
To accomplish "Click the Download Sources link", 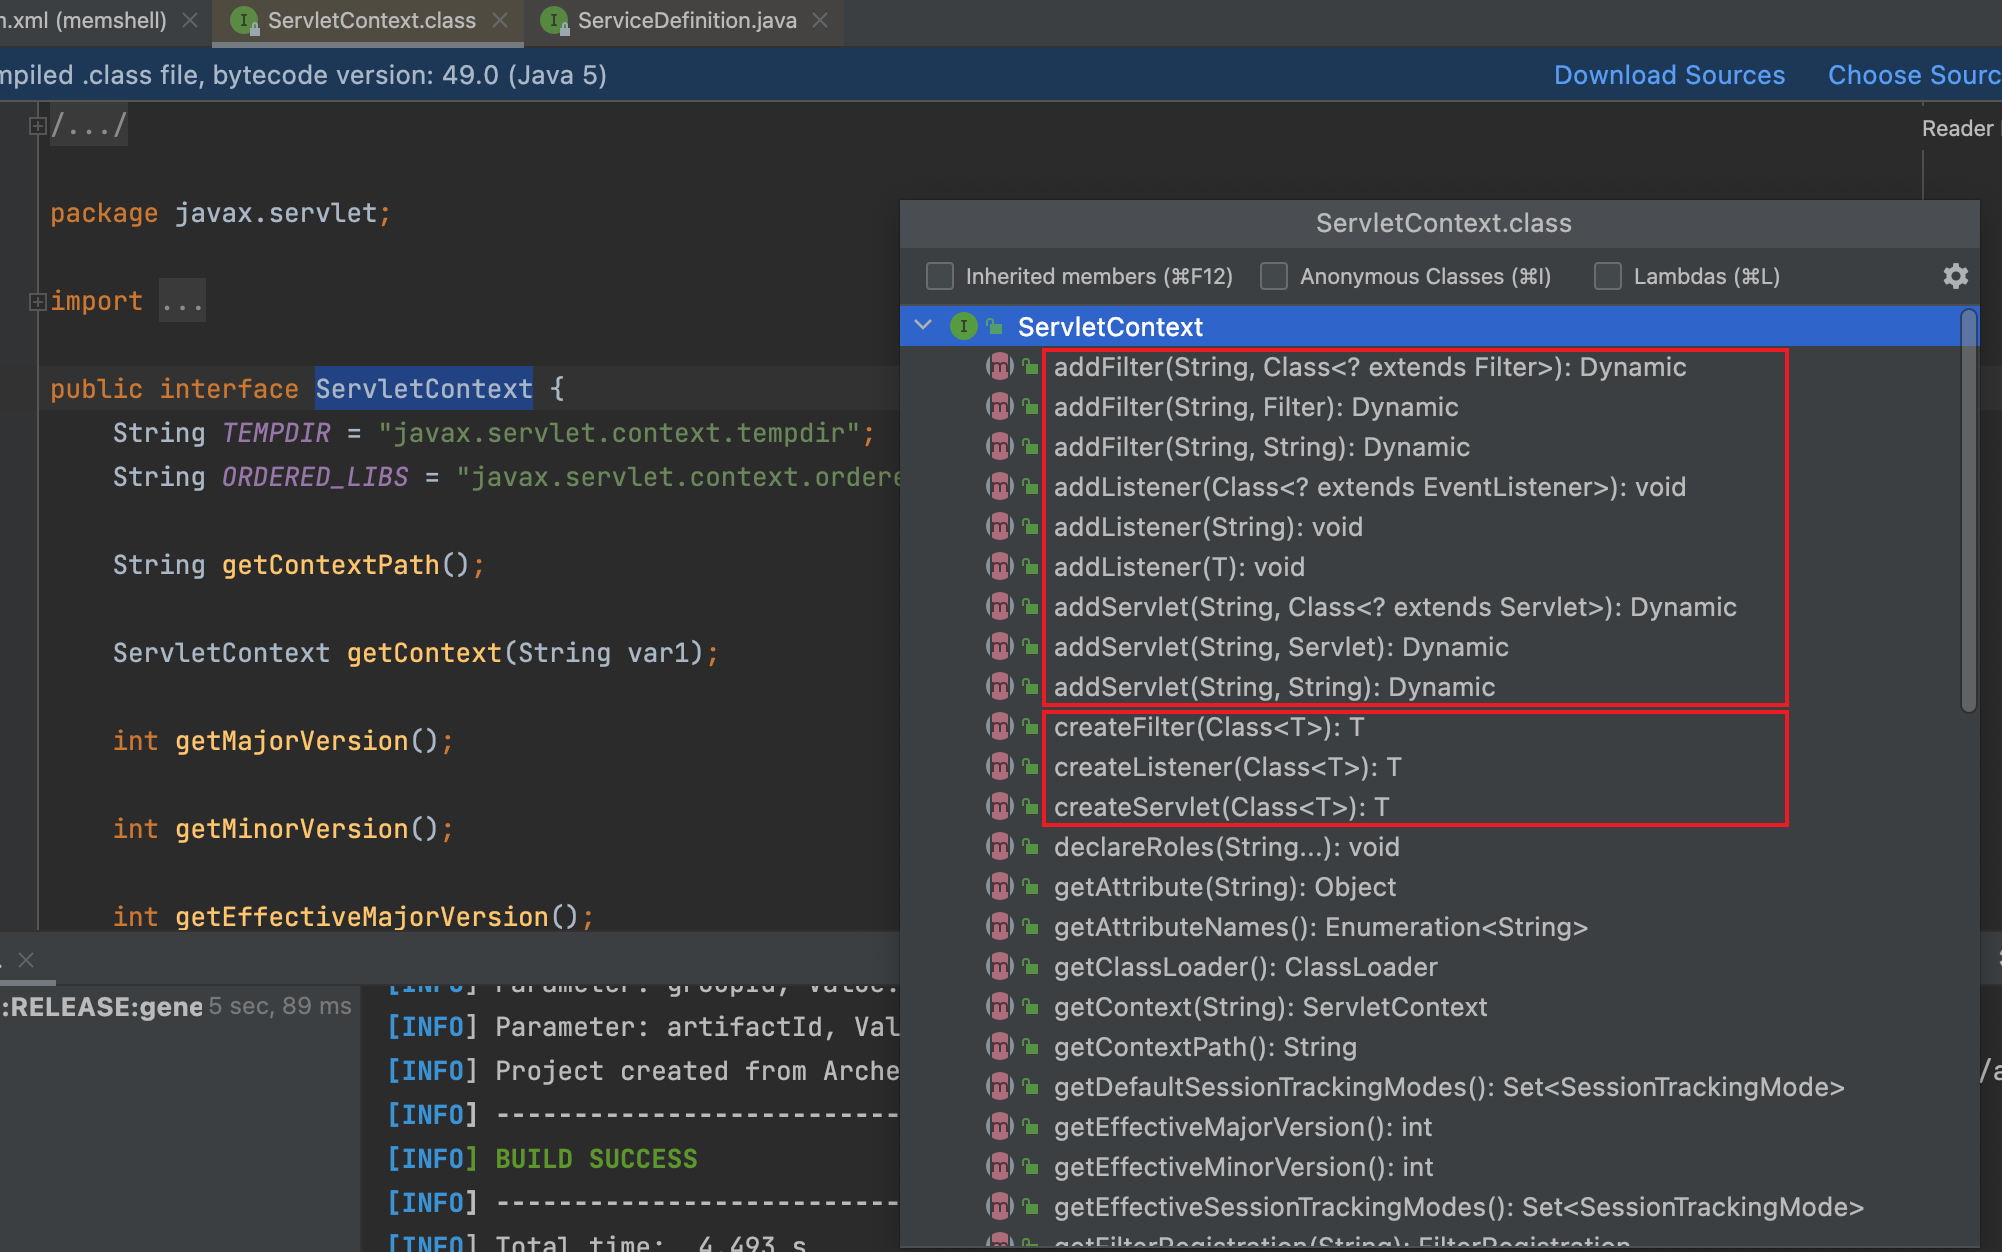I will (1669, 75).
